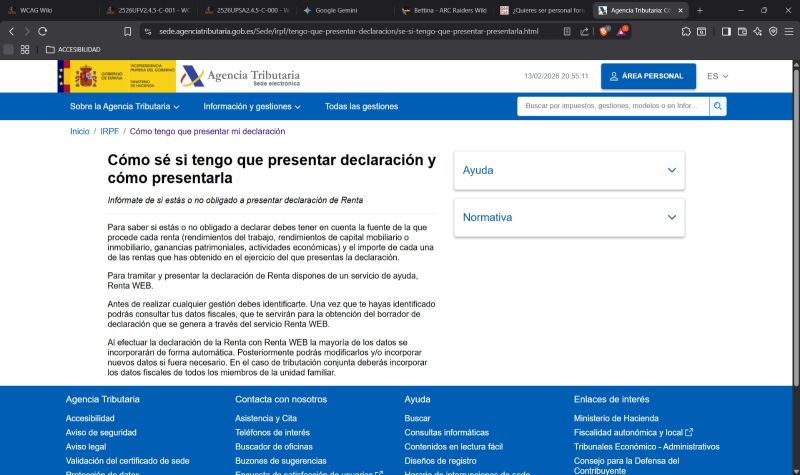Expand the Ayuda accordion panel
The image size is (800, 475).
(569, 170)
